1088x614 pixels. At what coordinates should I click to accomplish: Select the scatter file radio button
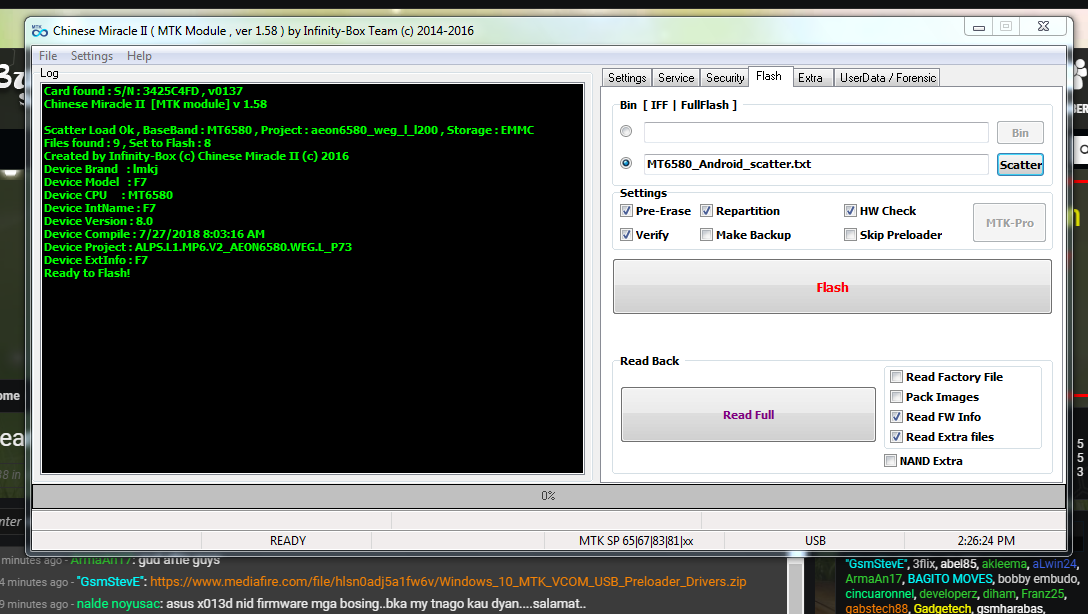pyautogui.click(x=626, y=163)
